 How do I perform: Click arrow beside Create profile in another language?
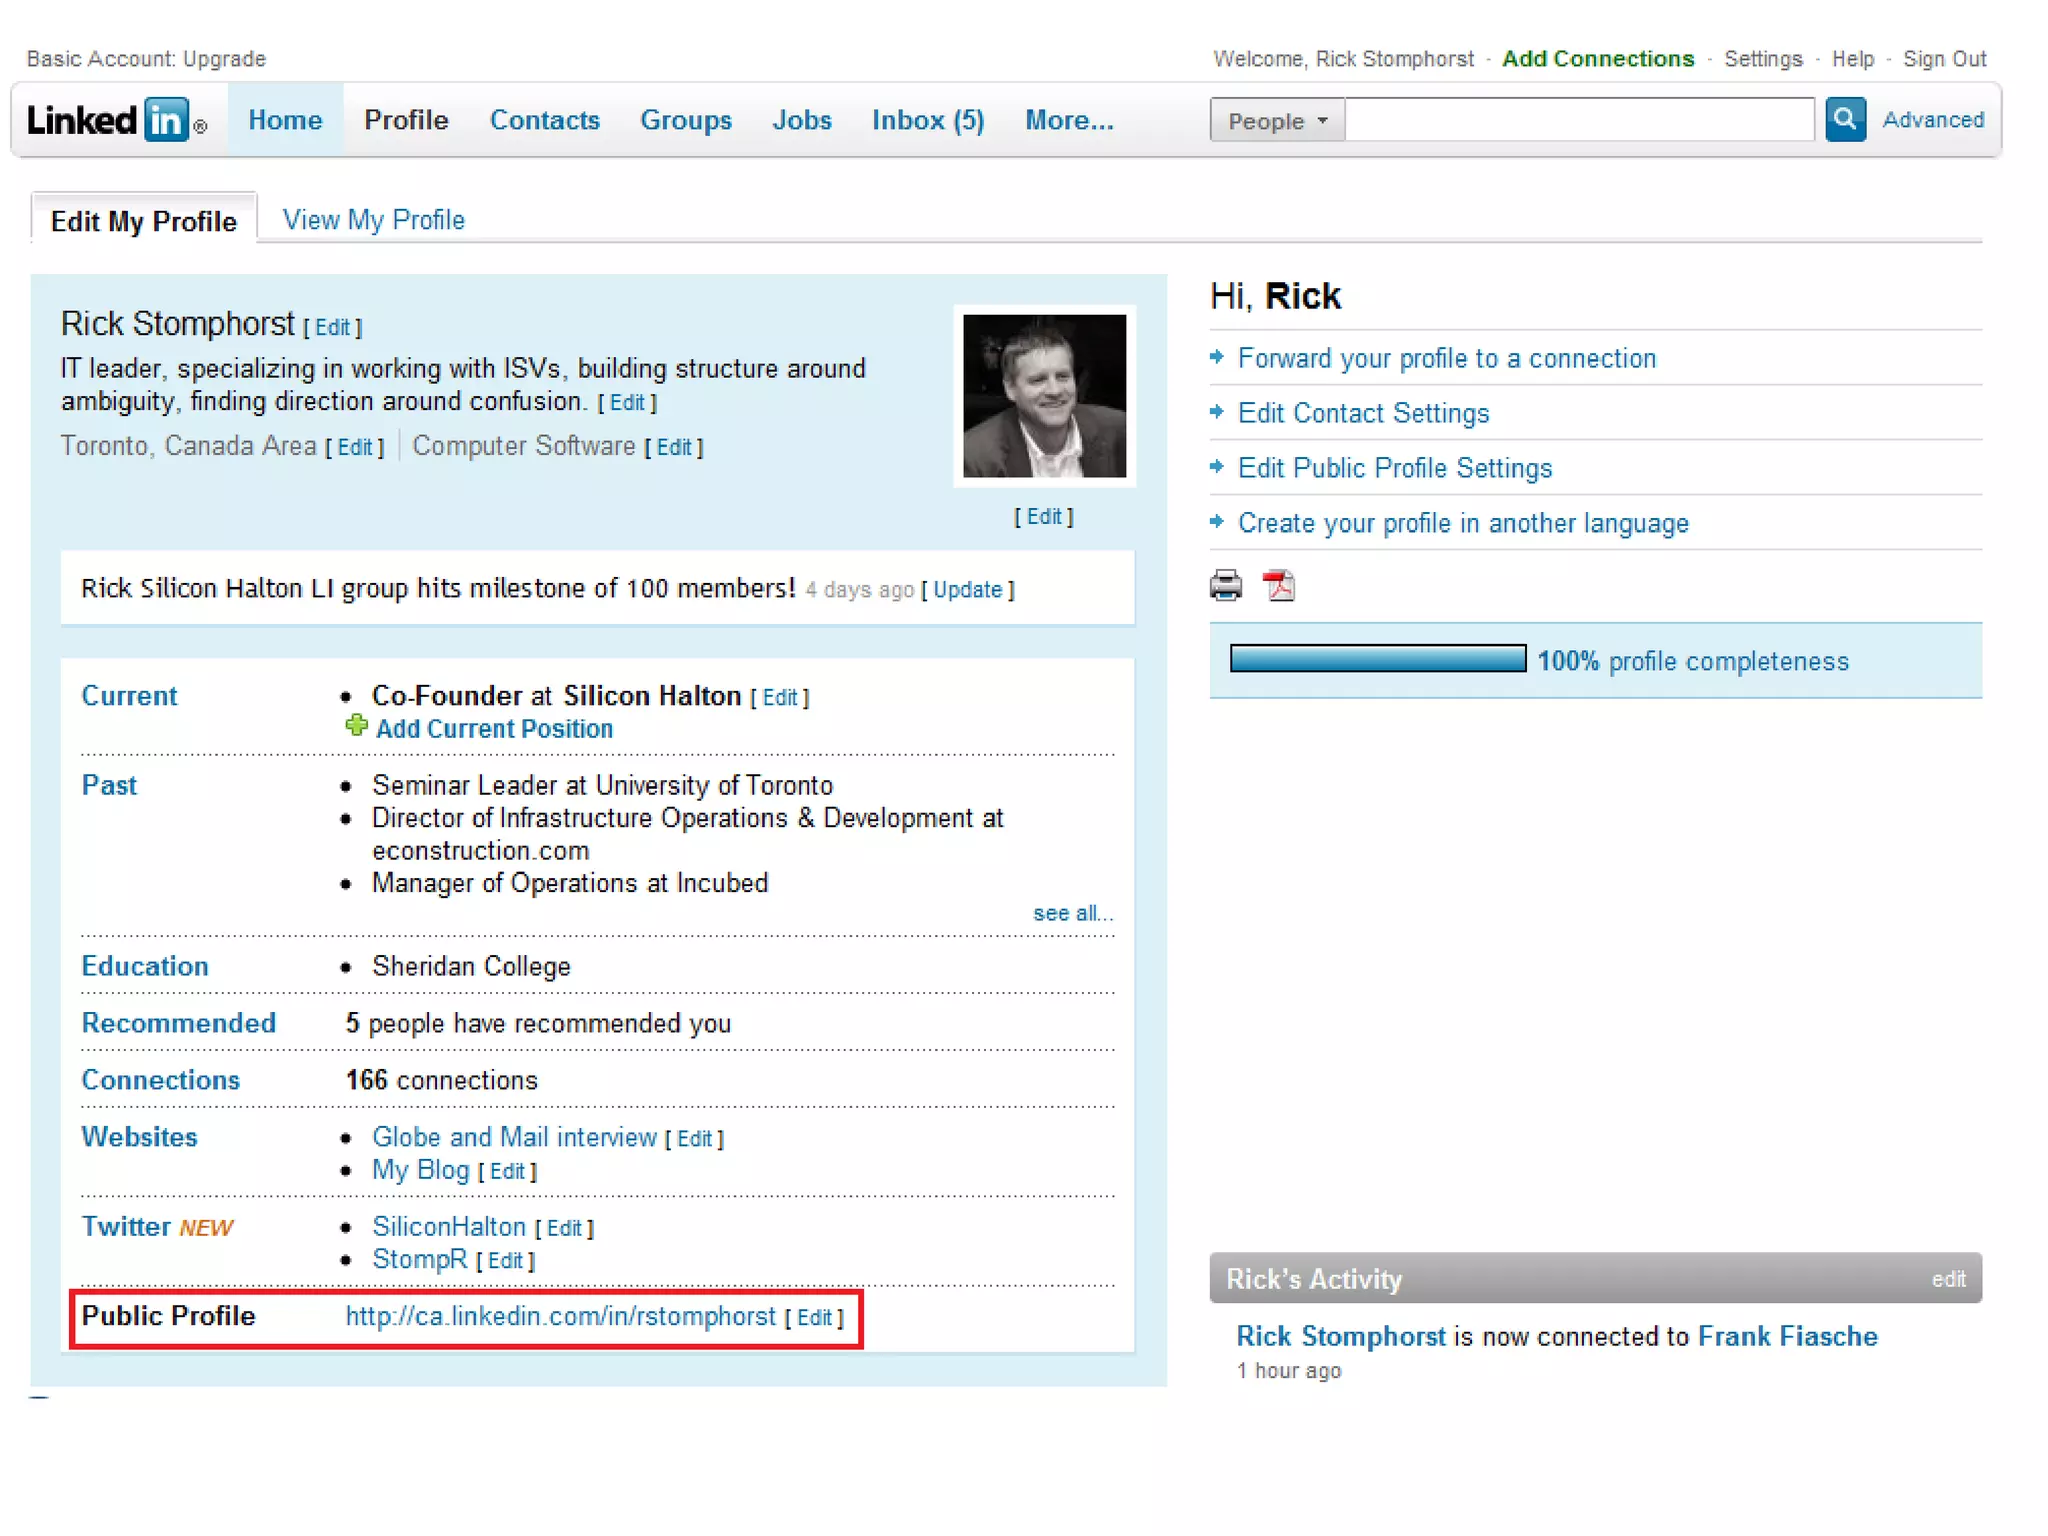click(x=1217, y=522)
